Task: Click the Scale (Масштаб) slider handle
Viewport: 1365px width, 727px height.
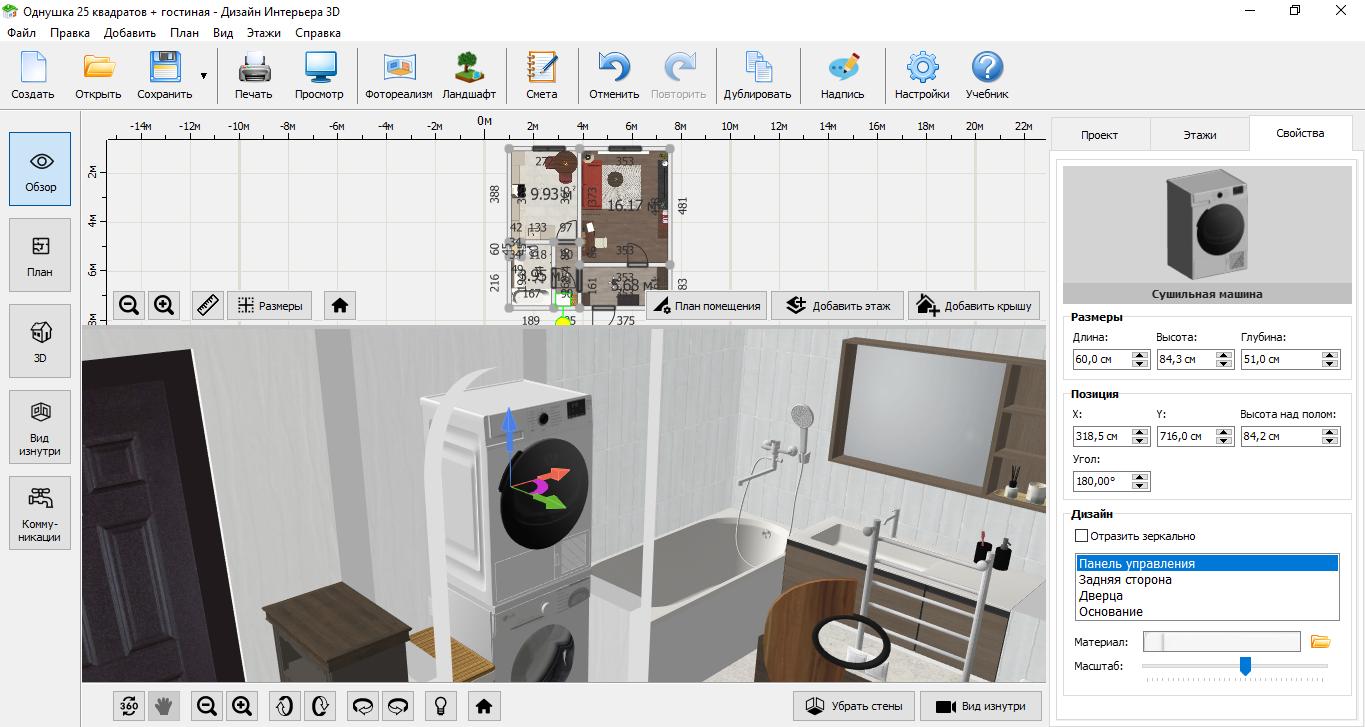Action: (x=1245, y=666)
